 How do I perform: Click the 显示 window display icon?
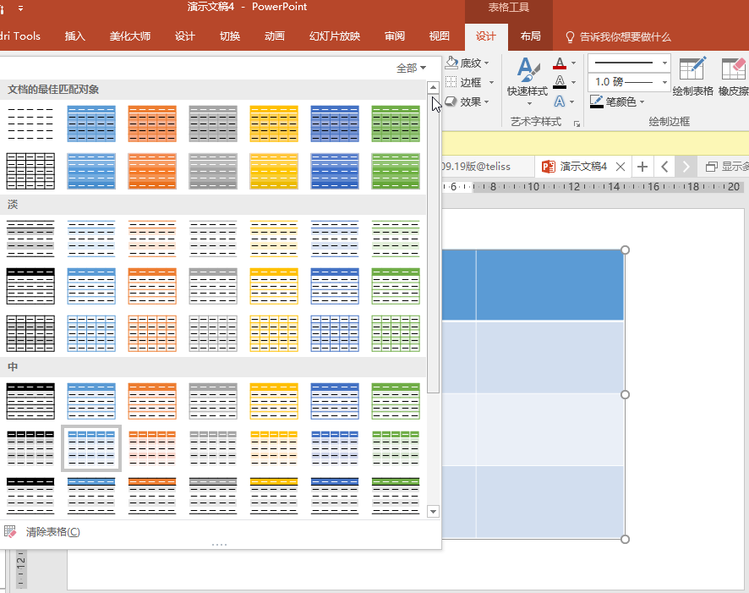point(712,166)
